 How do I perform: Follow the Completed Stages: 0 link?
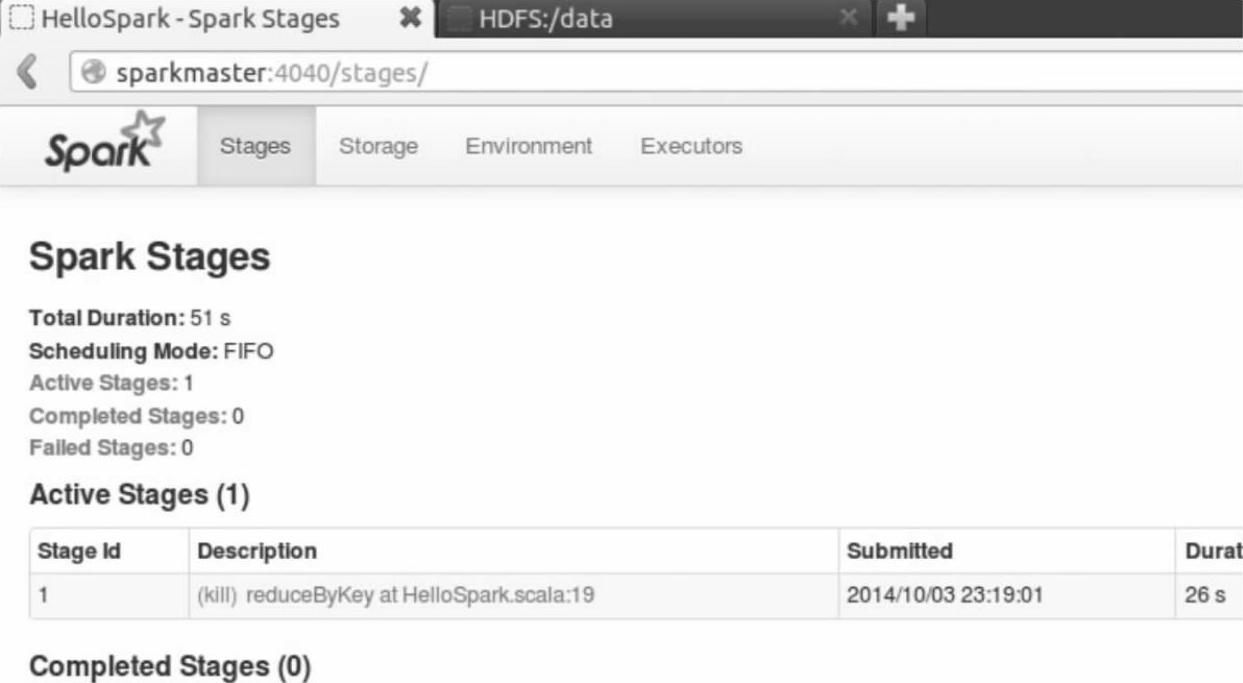[x=136, y=416]
